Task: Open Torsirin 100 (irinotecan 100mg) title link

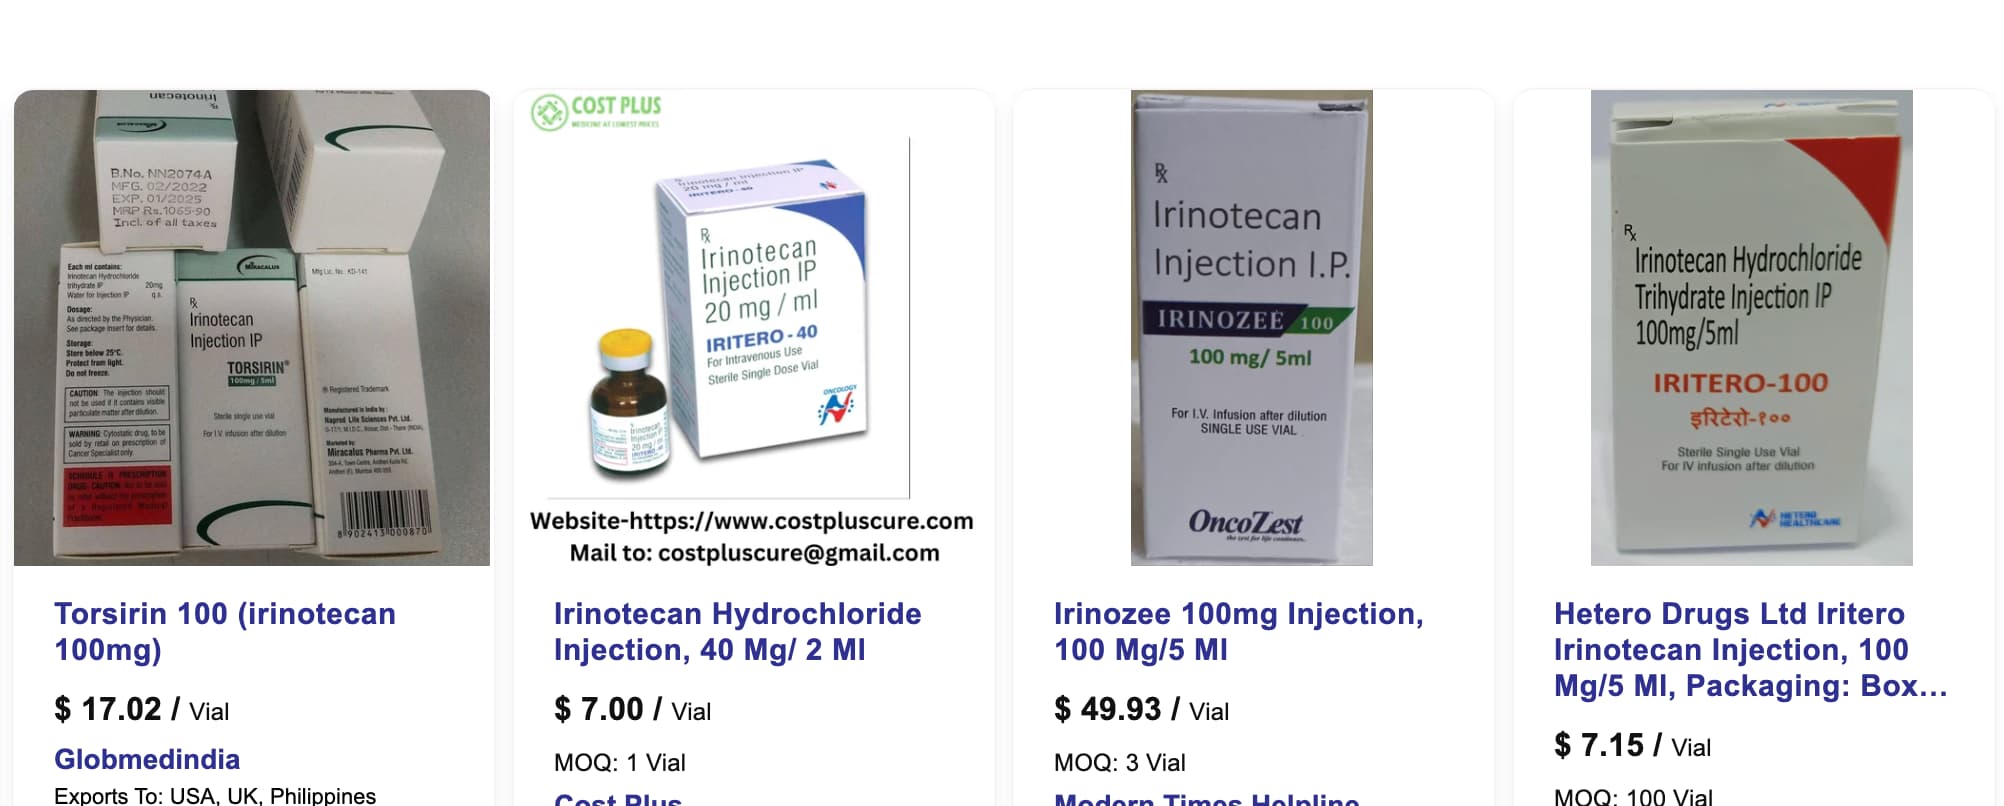Action: pyautogui.click(x=225, y=632)
